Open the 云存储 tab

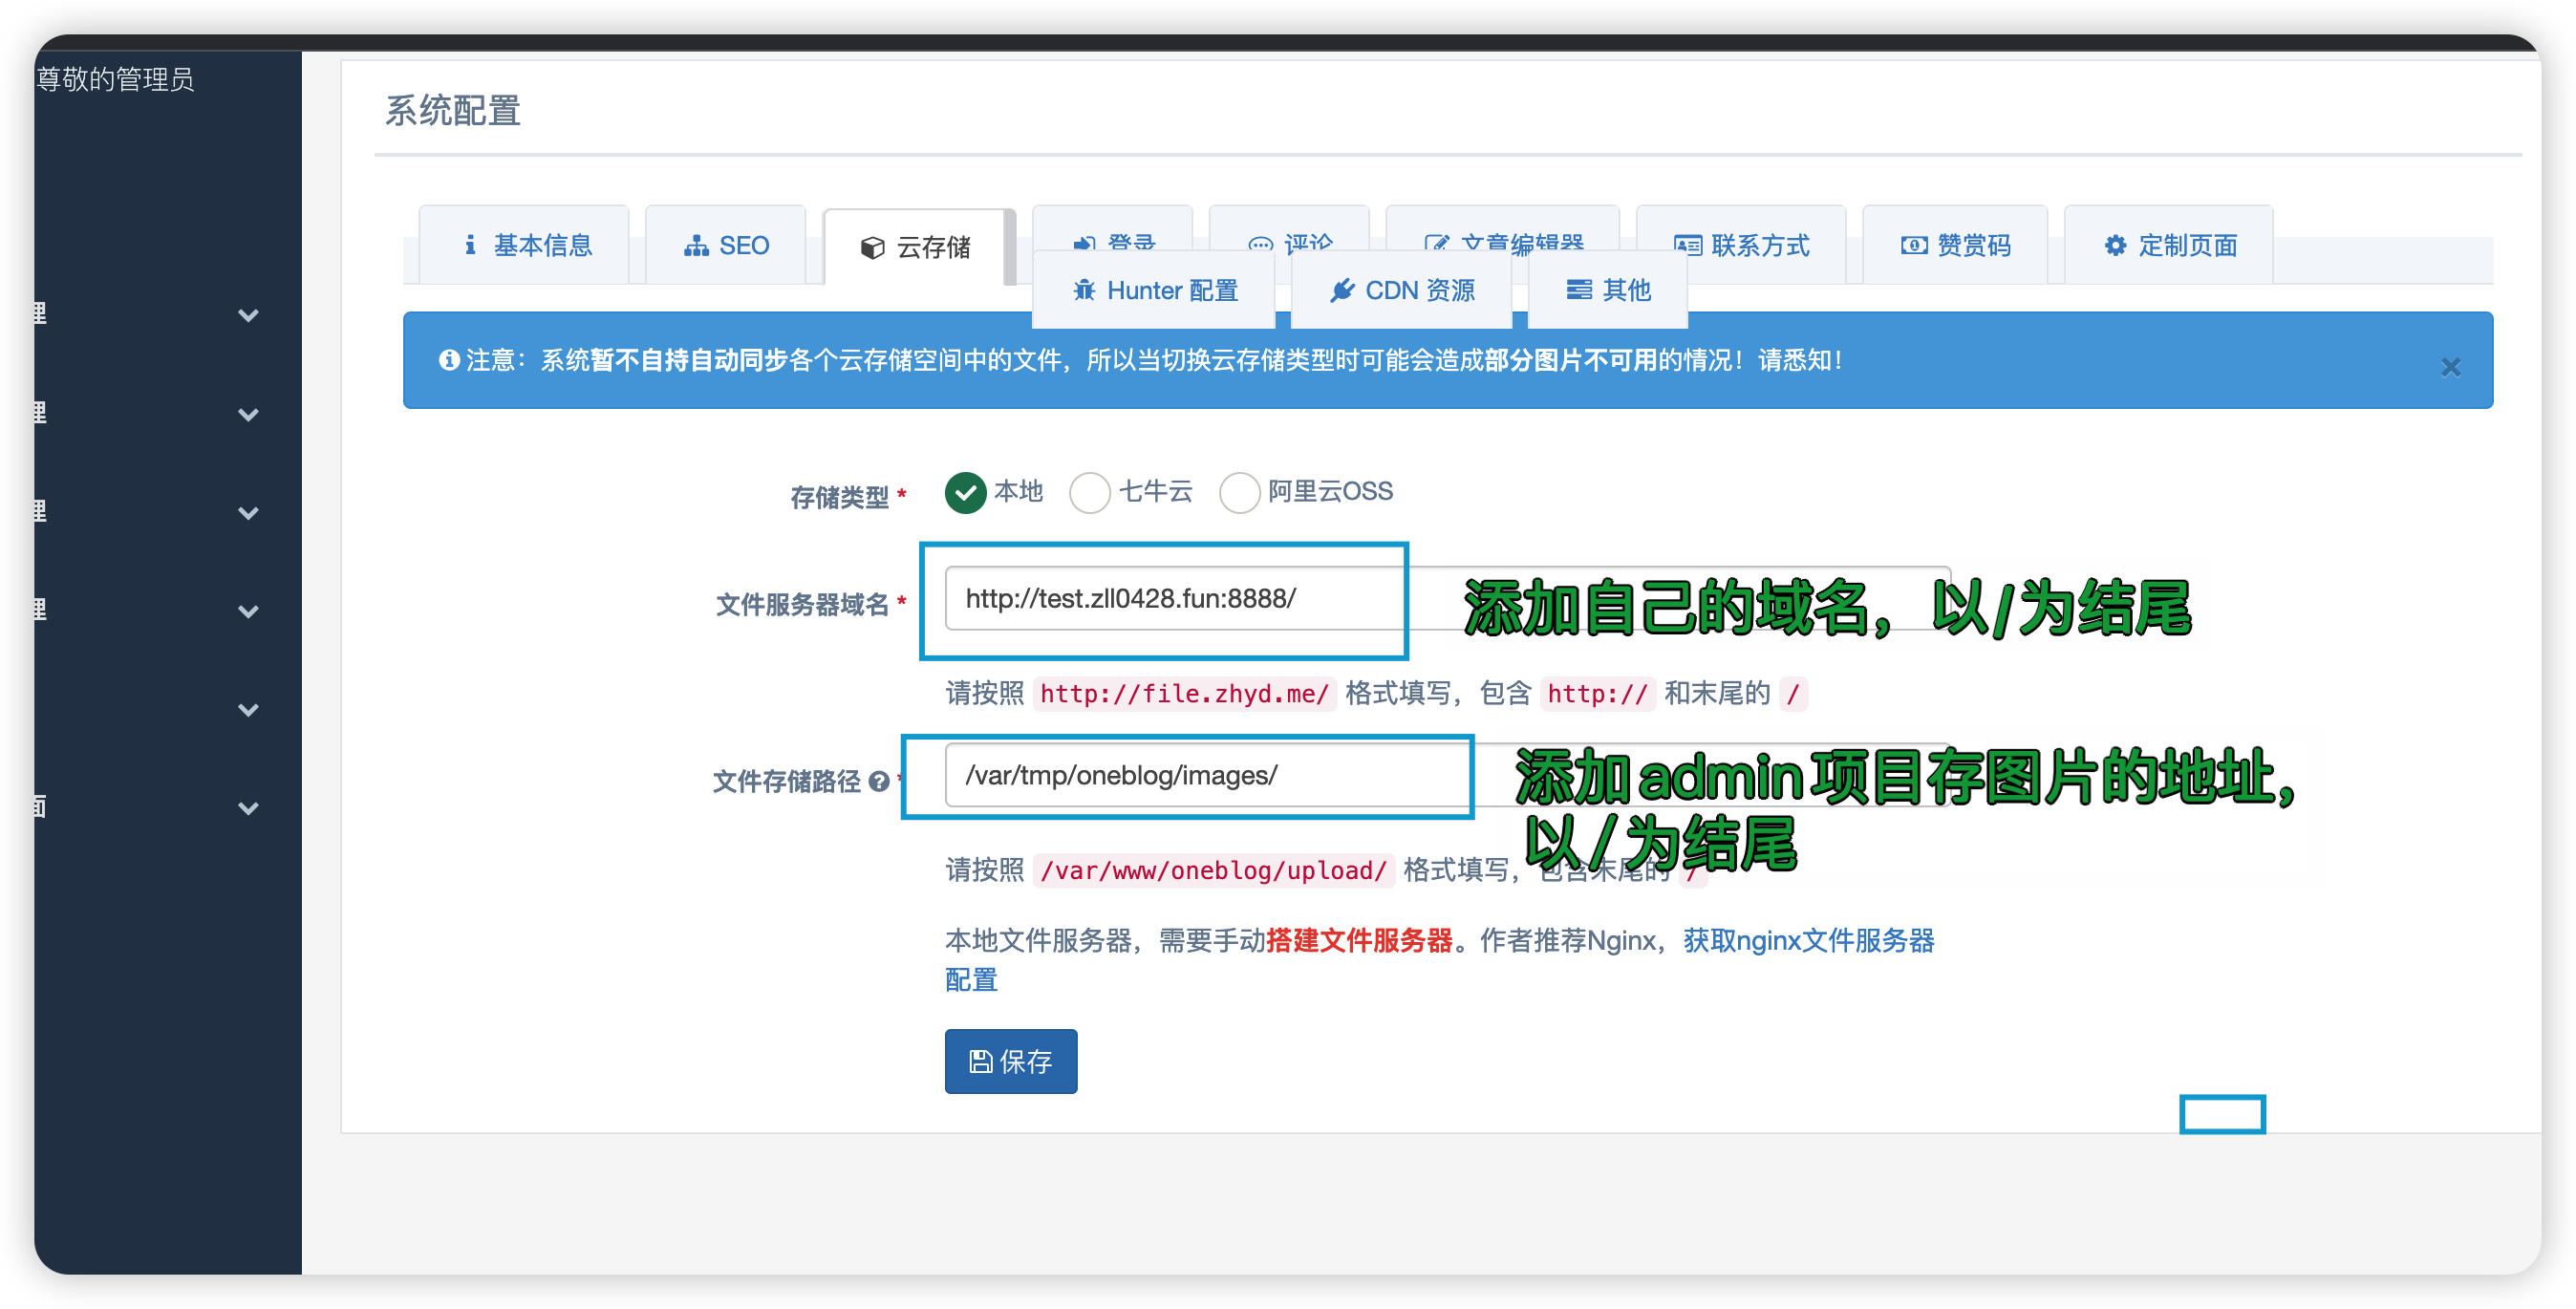916,248
